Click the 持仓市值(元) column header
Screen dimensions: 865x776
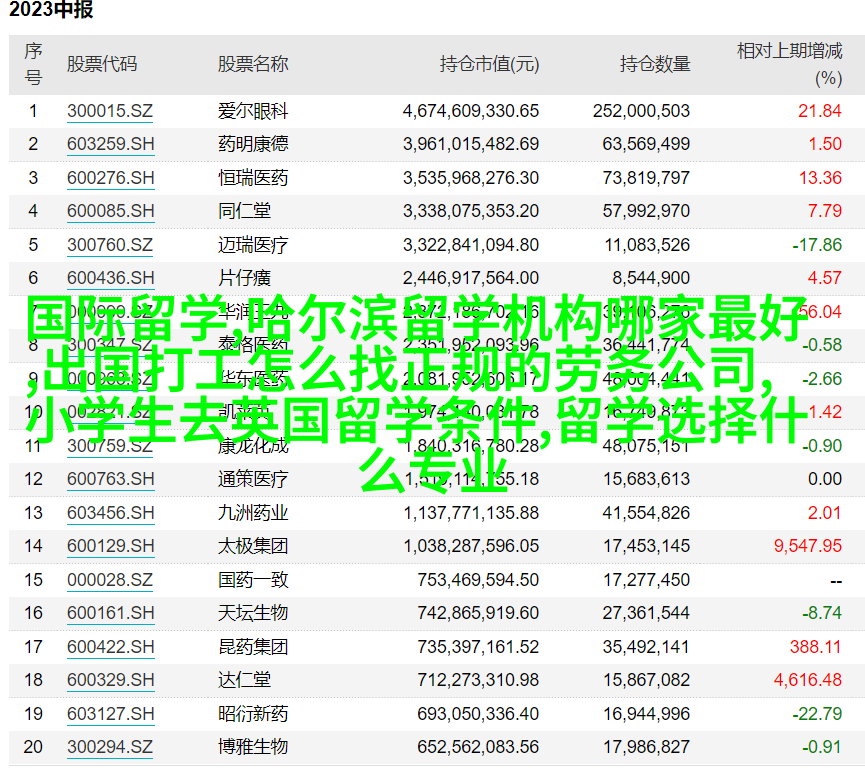[x=489, y=64]
